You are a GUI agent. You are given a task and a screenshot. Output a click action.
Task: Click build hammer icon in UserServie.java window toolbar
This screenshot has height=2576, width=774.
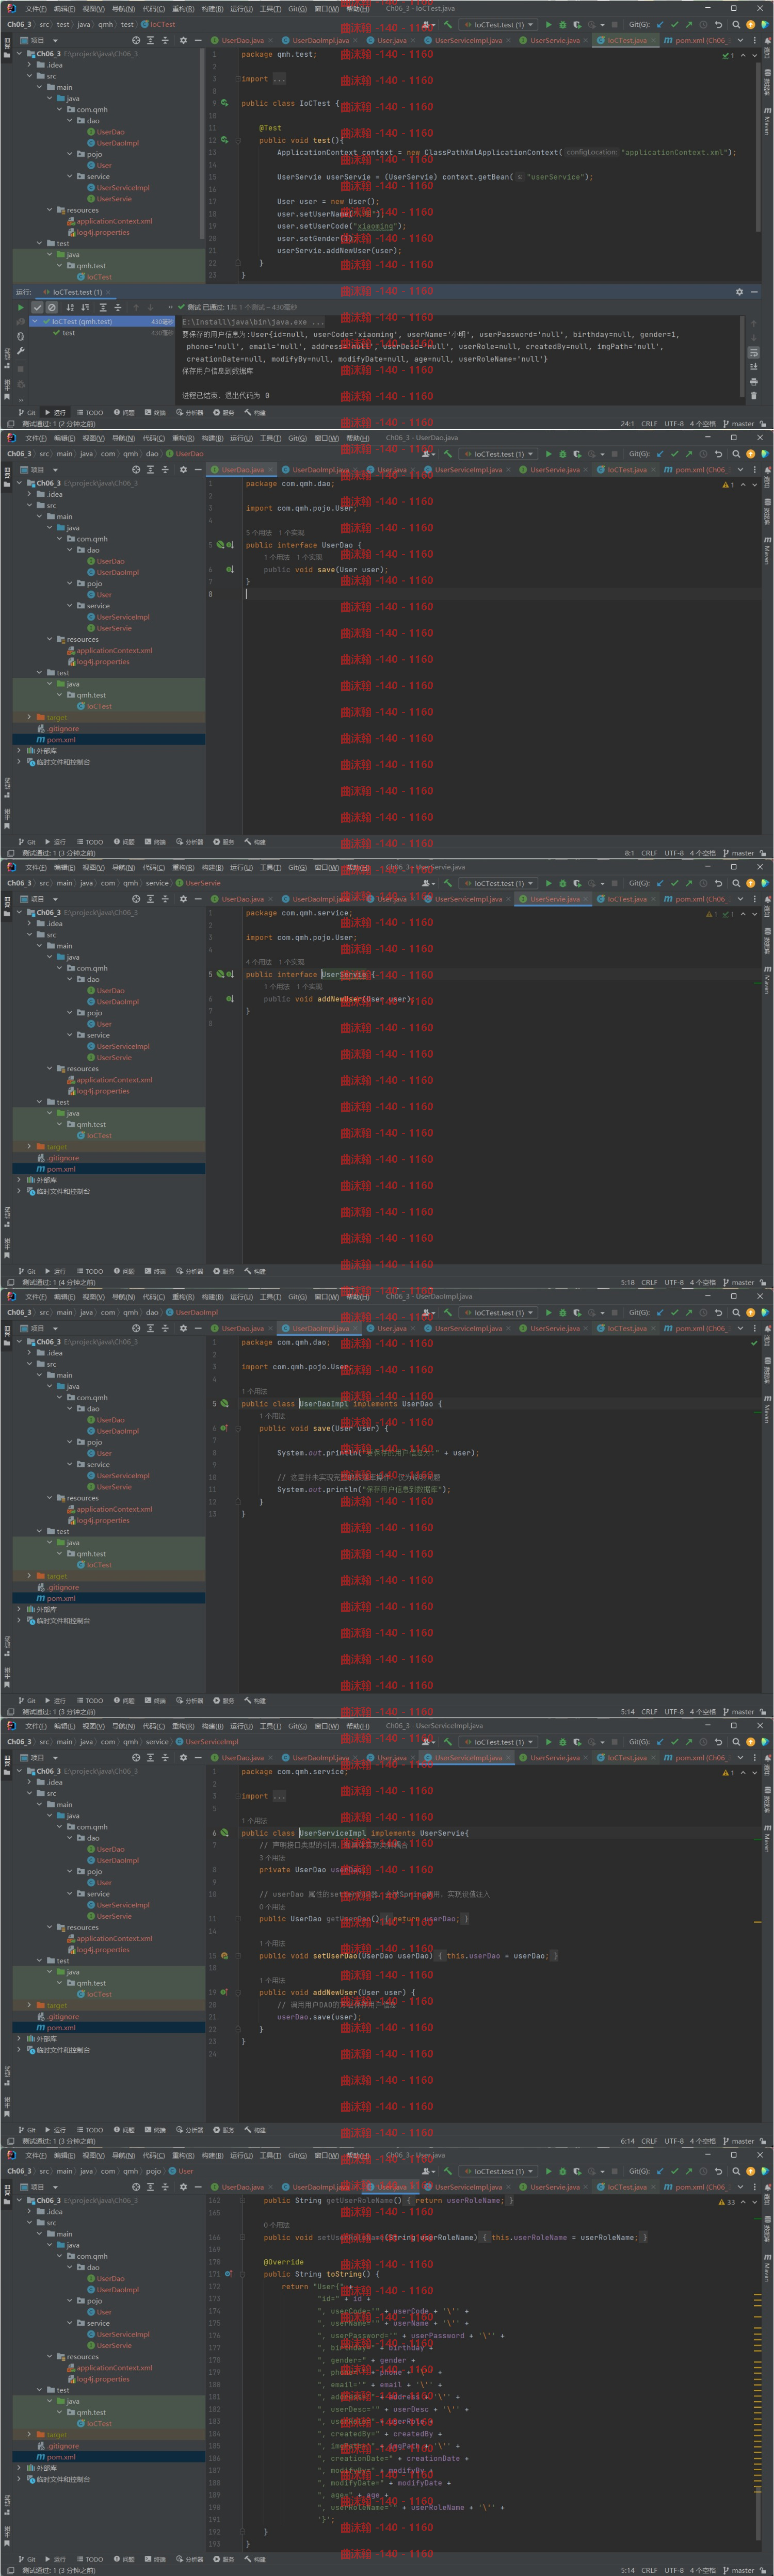pyautogui.click(x=448, y=883)
